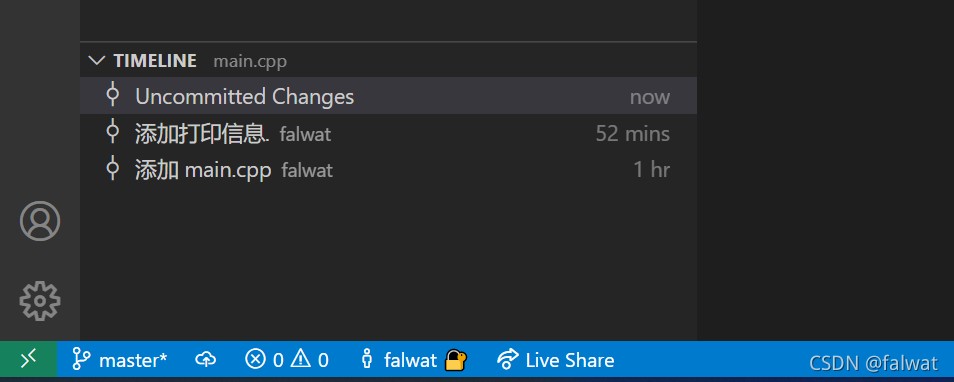Open problems via the error count icon
This screenshot has height=382, width=954.
click(x=256, y=360)
